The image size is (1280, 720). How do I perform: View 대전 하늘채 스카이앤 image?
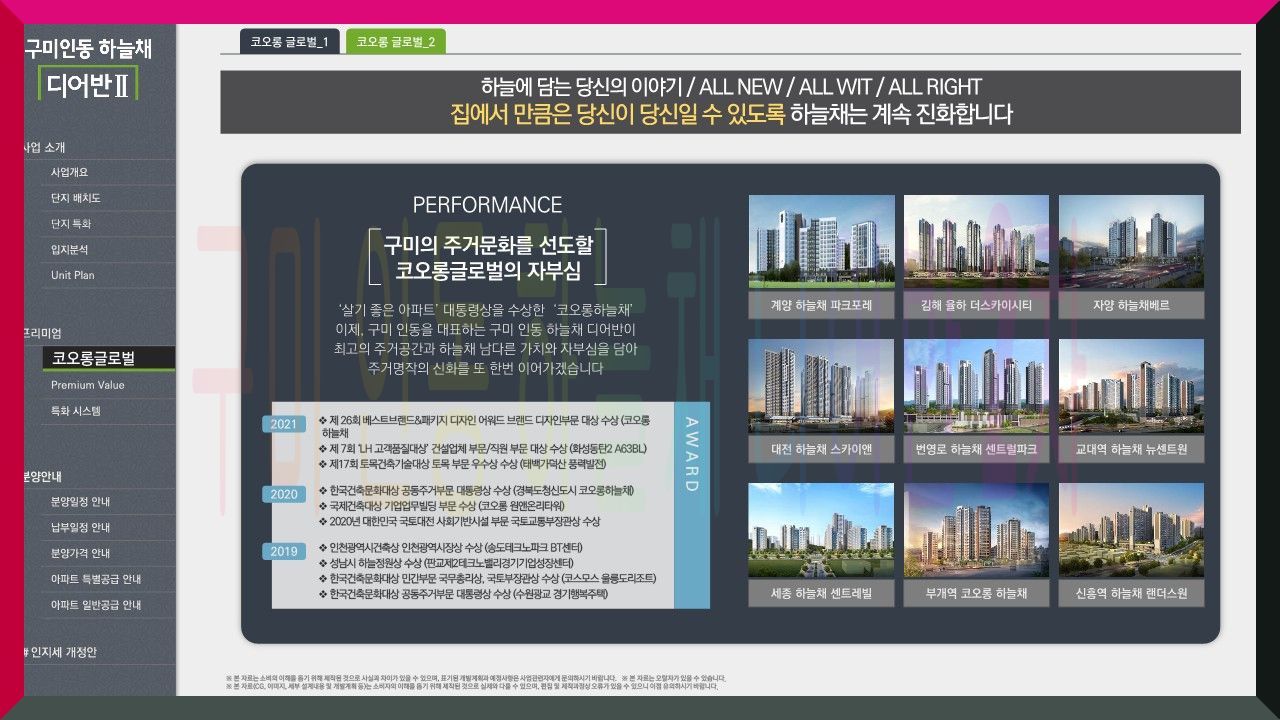(x=821, y=386)
